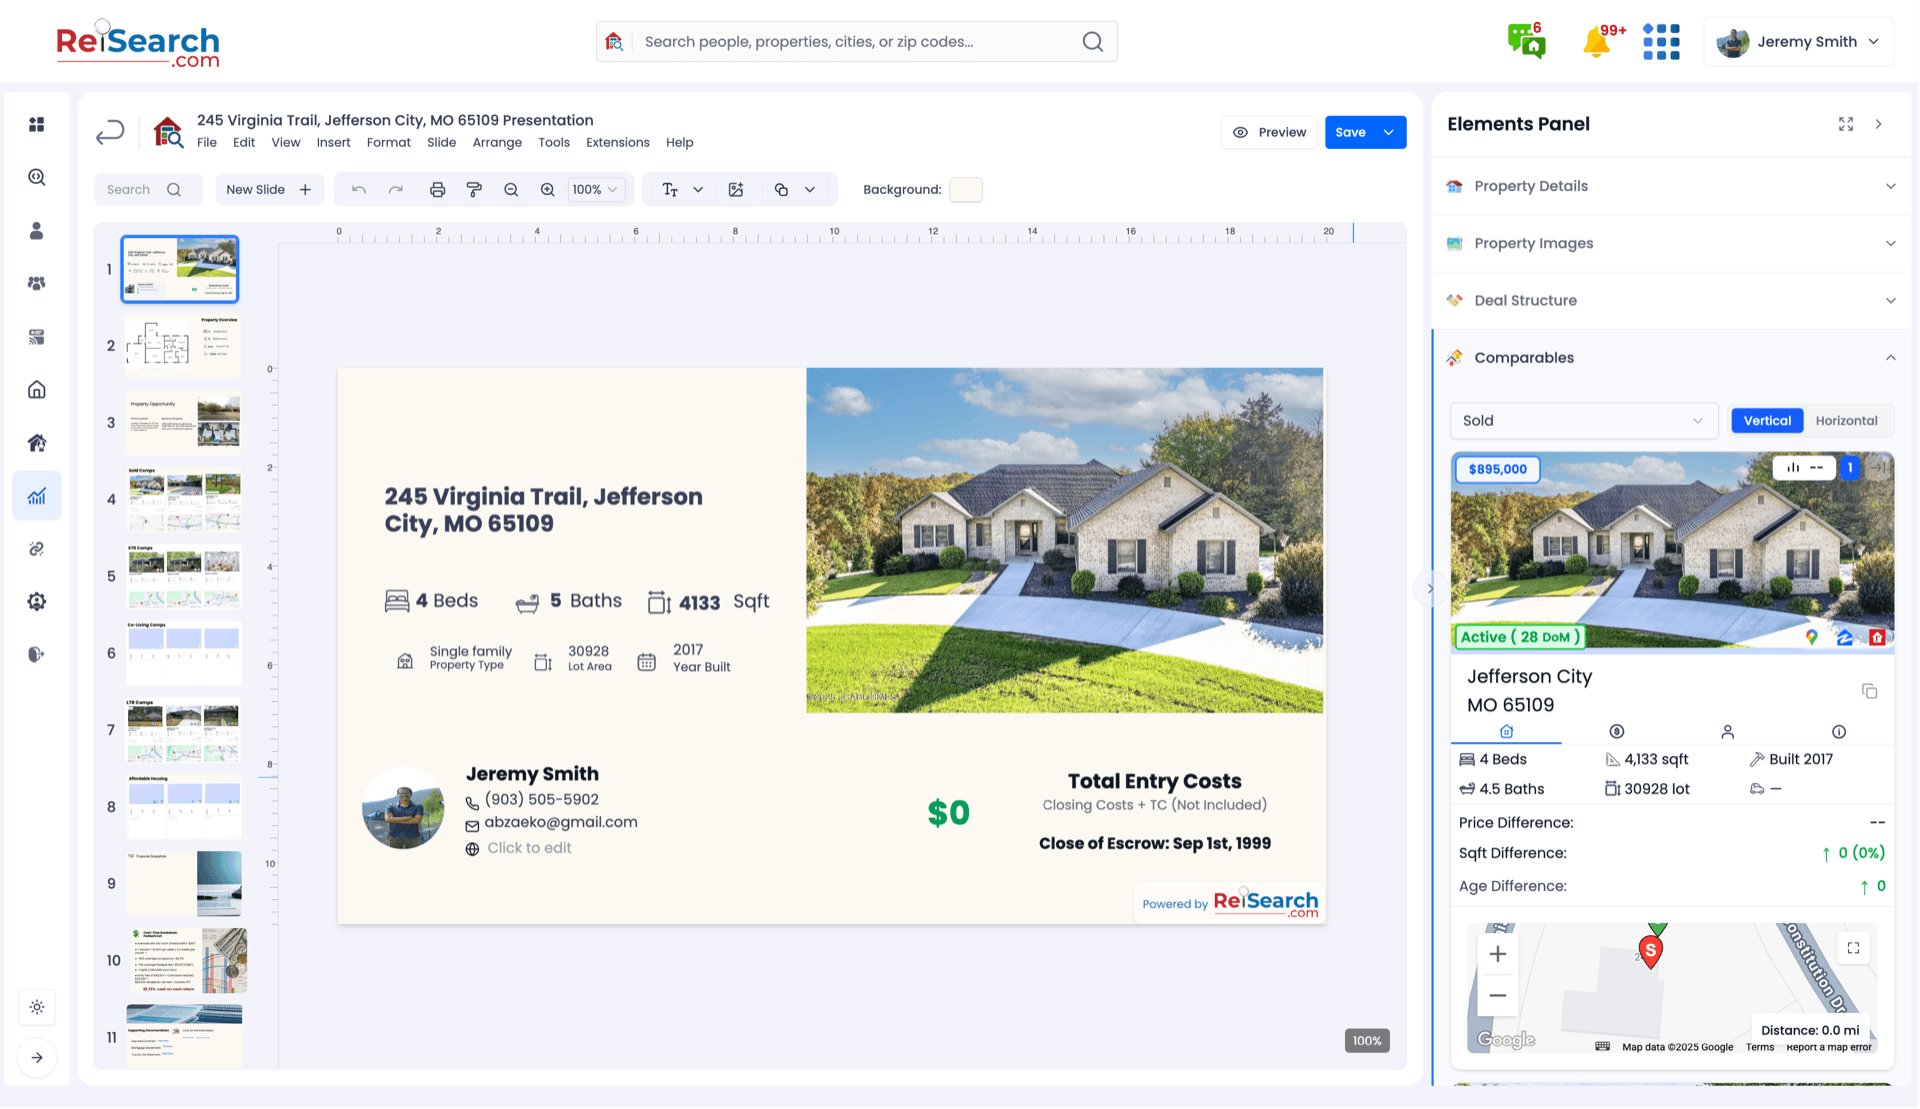1920x1109 pixels.
Task: Select the Horizontal layout toggle
Action: 1846,421
